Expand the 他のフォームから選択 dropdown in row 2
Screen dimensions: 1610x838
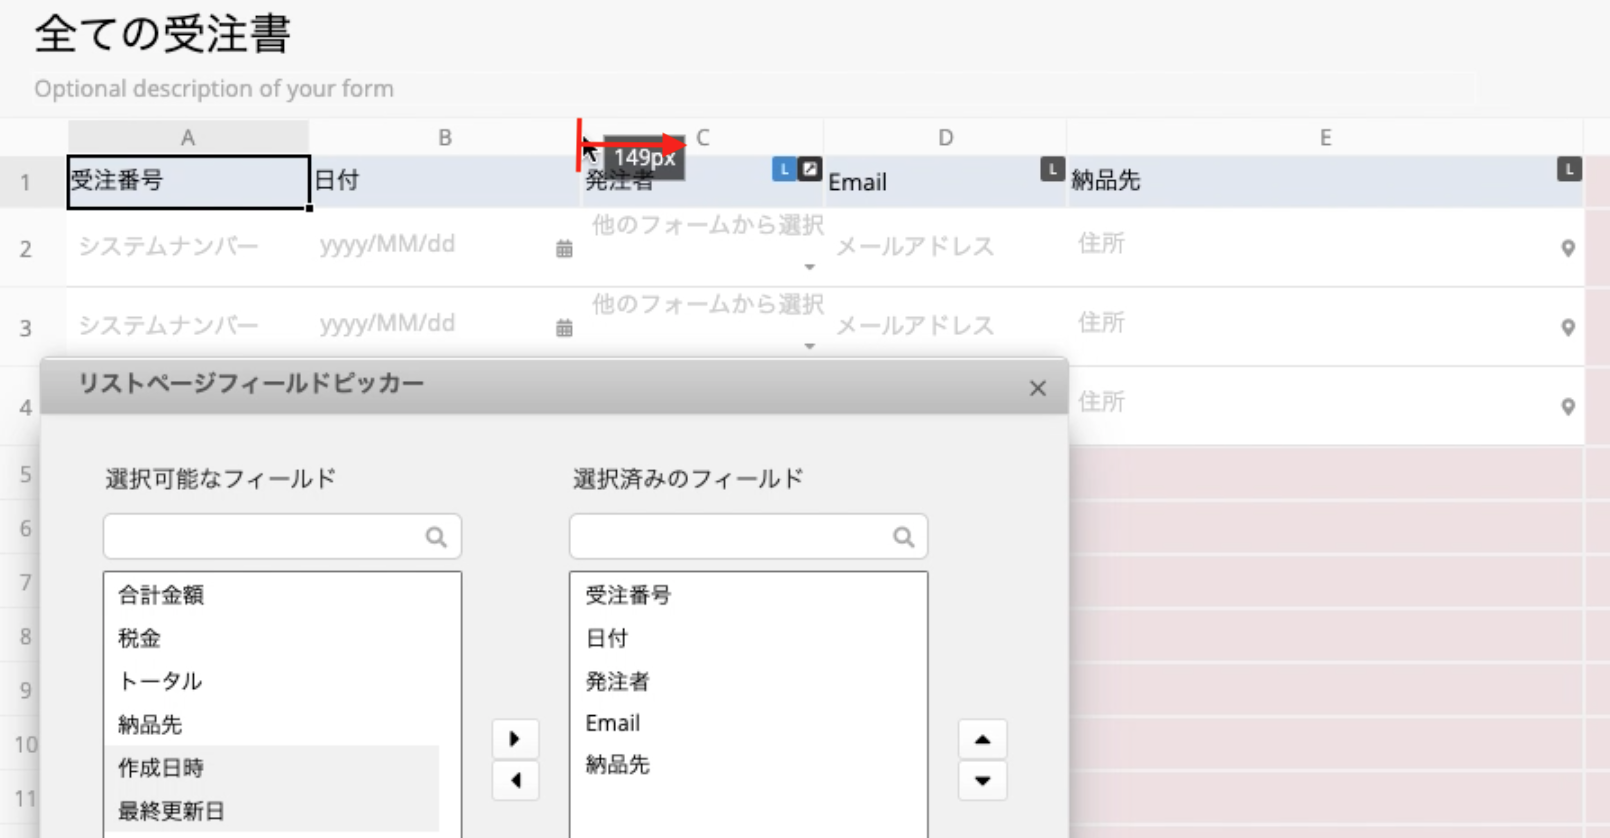point(809,267)
